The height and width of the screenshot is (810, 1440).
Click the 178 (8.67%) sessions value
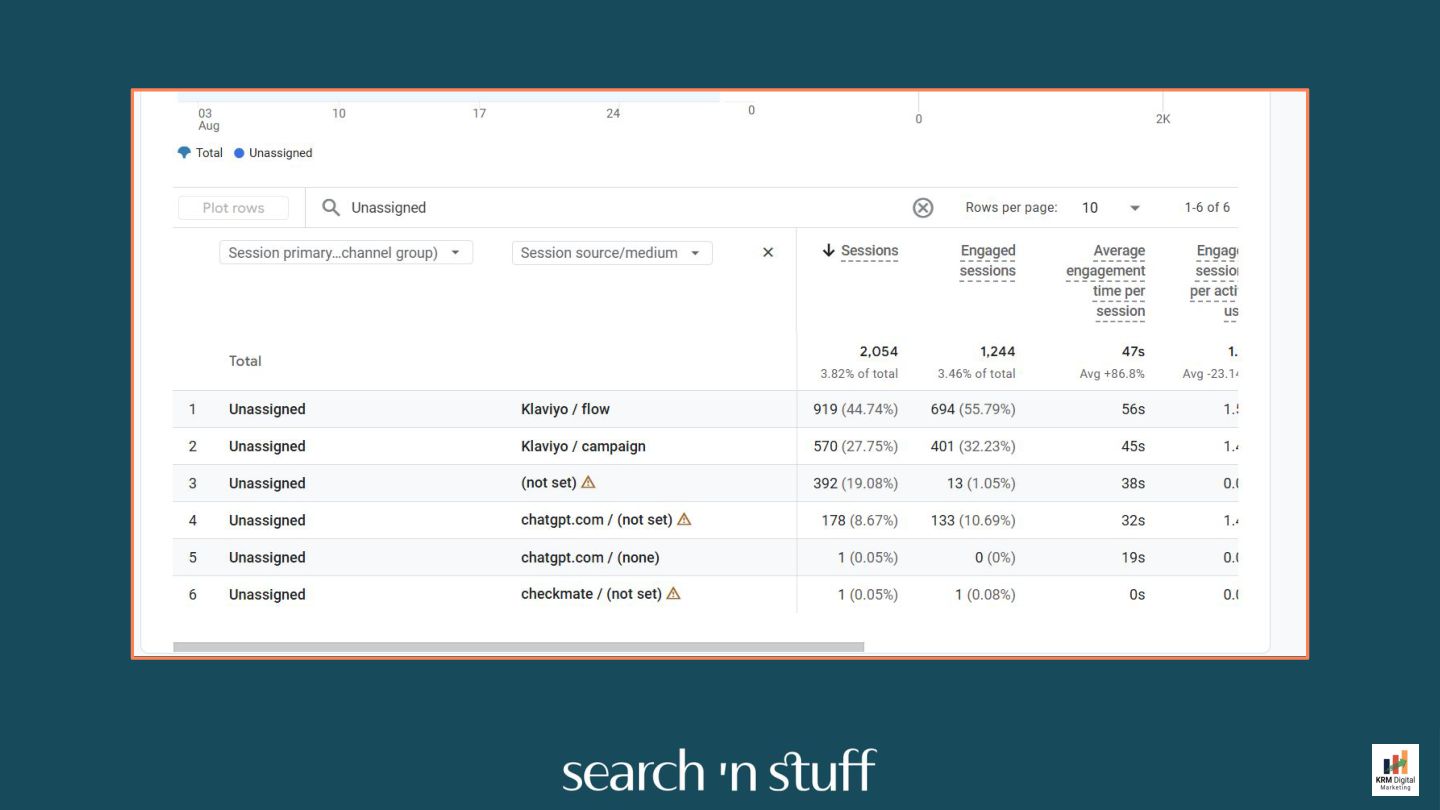[x=859, y=520]
